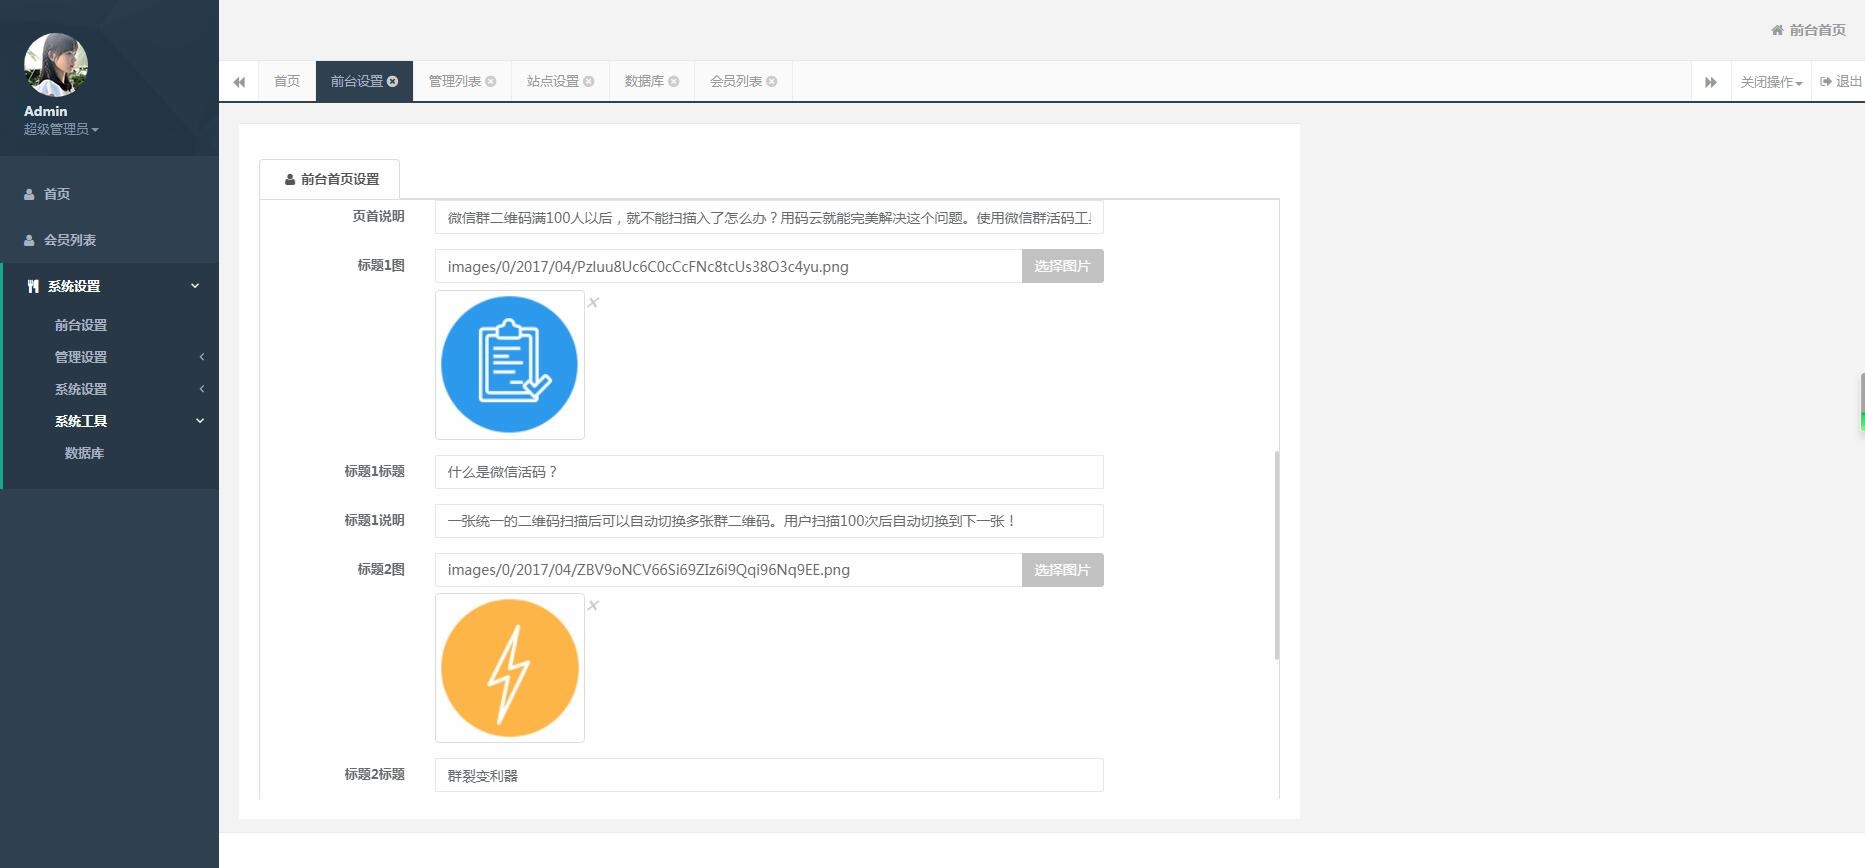Click 选择图片 button for 标题1图
The height and width of the screenshot is (868, 1865).
pos(1062,267)
